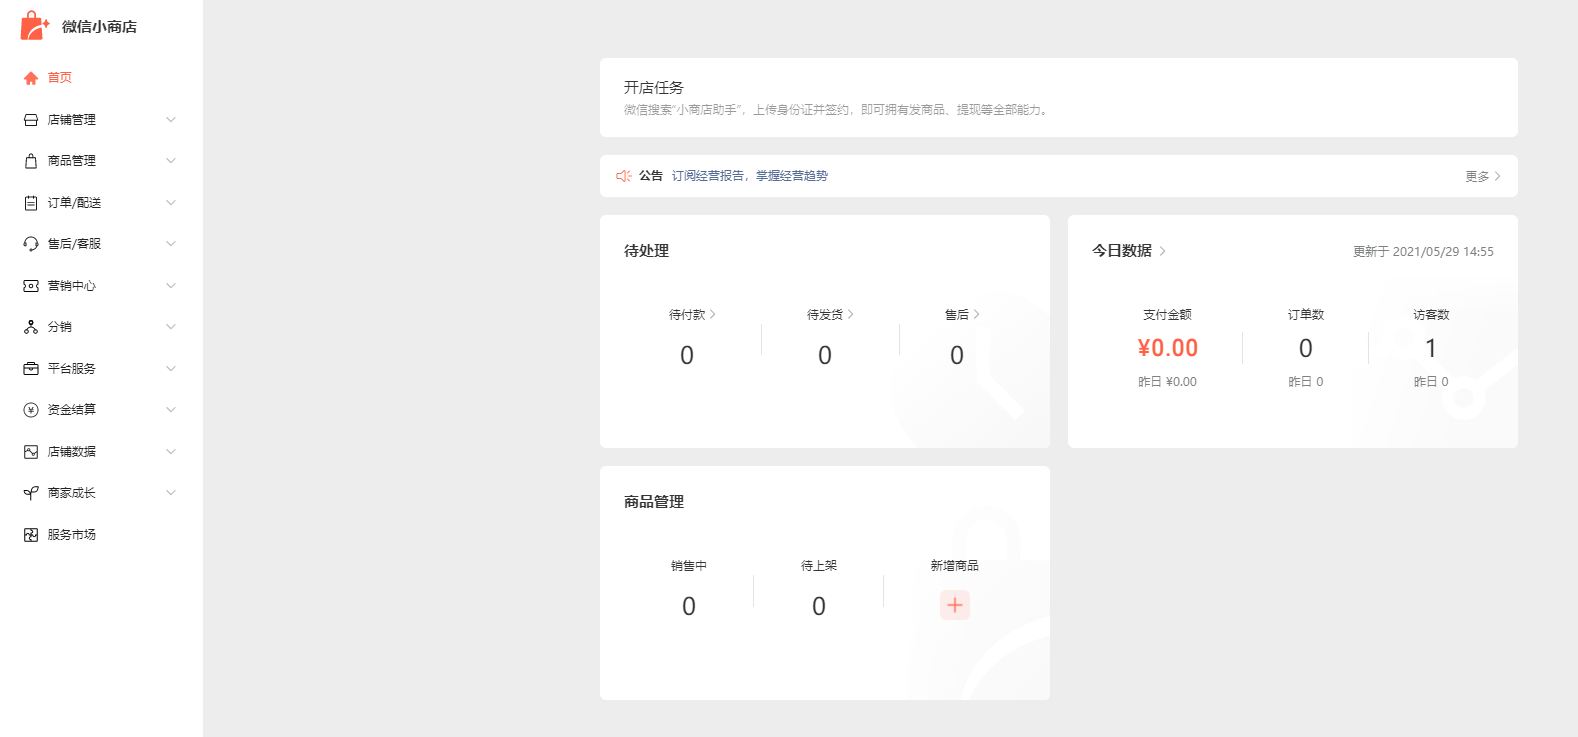Expand the 售后/客服 menu chevron

pyautogui.click(x=171, y=244)
